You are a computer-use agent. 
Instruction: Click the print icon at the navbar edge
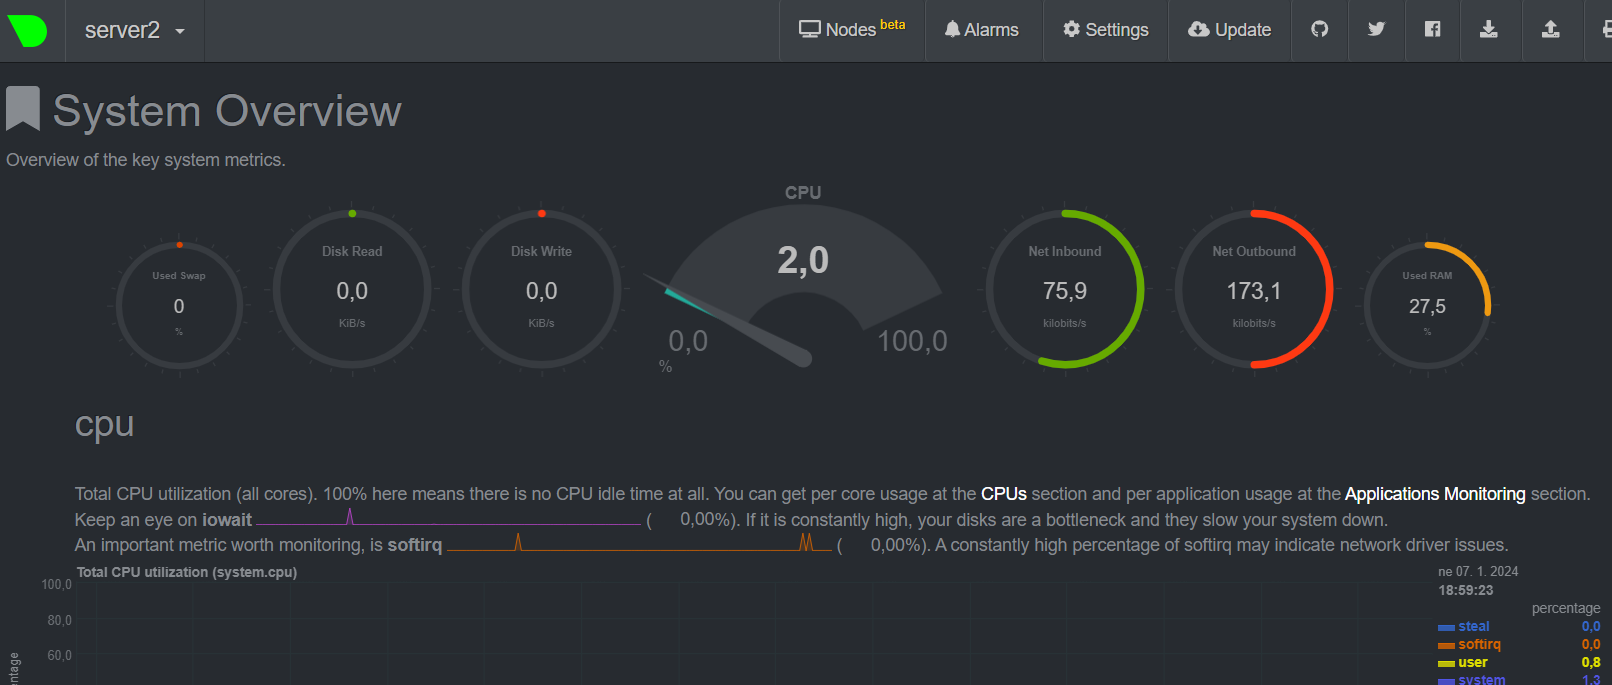1605,30
